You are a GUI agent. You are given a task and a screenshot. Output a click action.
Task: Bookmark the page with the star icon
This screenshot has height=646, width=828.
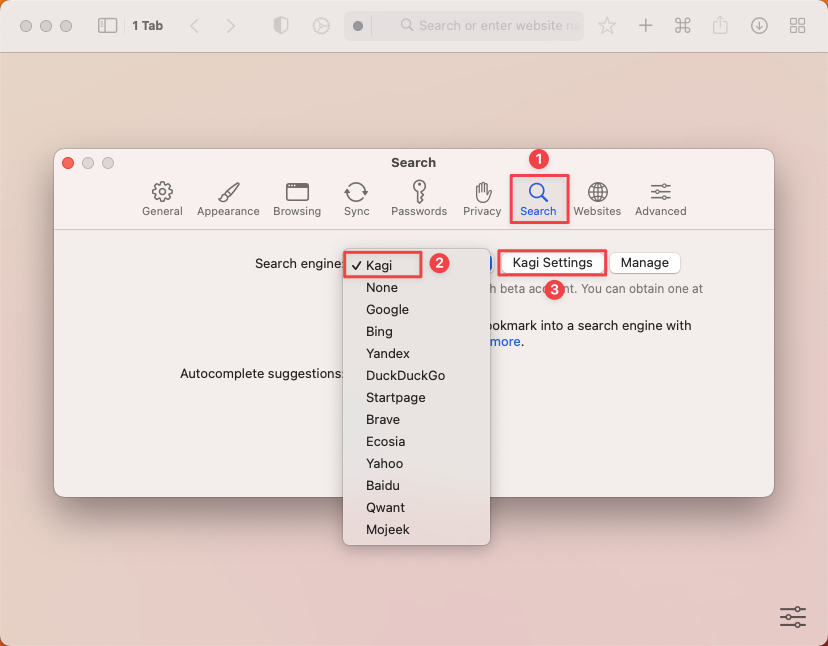pyautogui.click(x=607, y=26)
